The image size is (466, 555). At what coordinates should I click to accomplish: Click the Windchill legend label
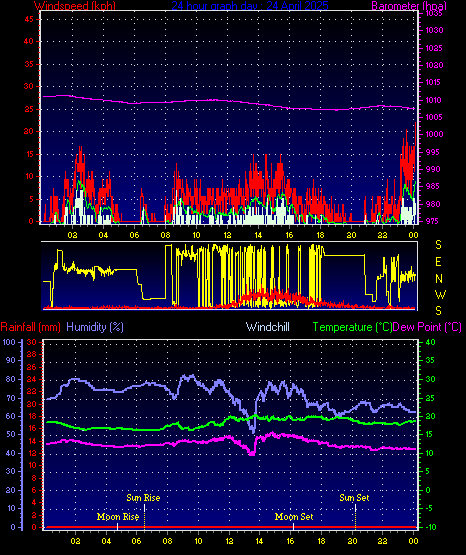(x=268, y=327)
